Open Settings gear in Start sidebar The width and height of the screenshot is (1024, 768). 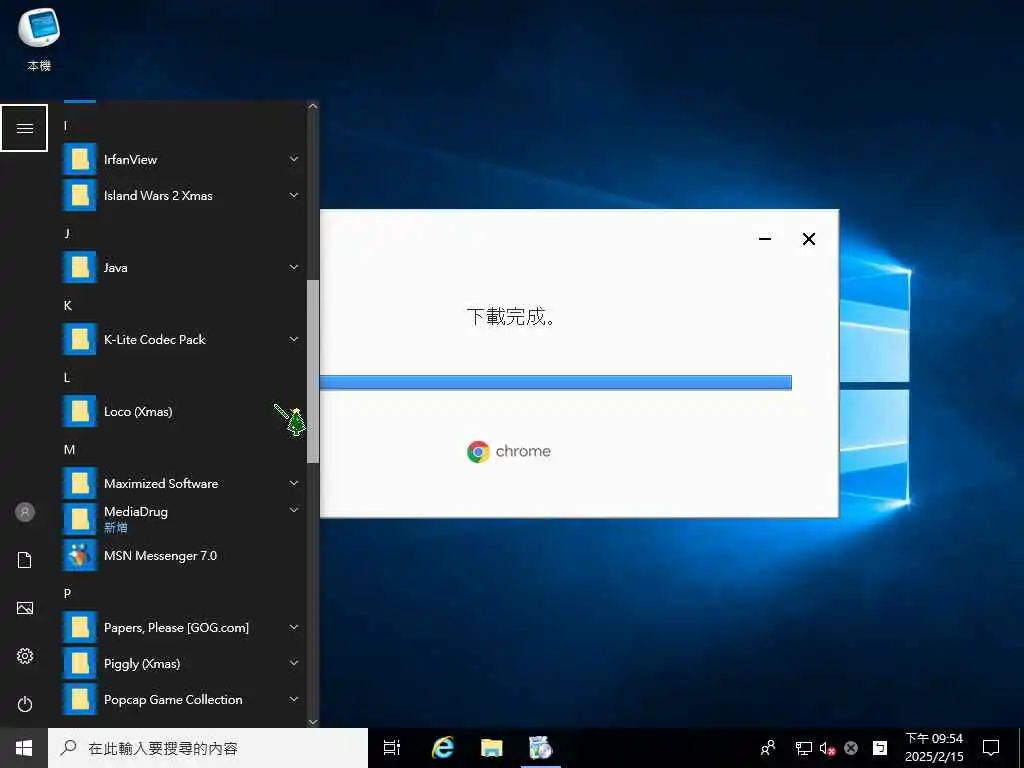point(25,656)
